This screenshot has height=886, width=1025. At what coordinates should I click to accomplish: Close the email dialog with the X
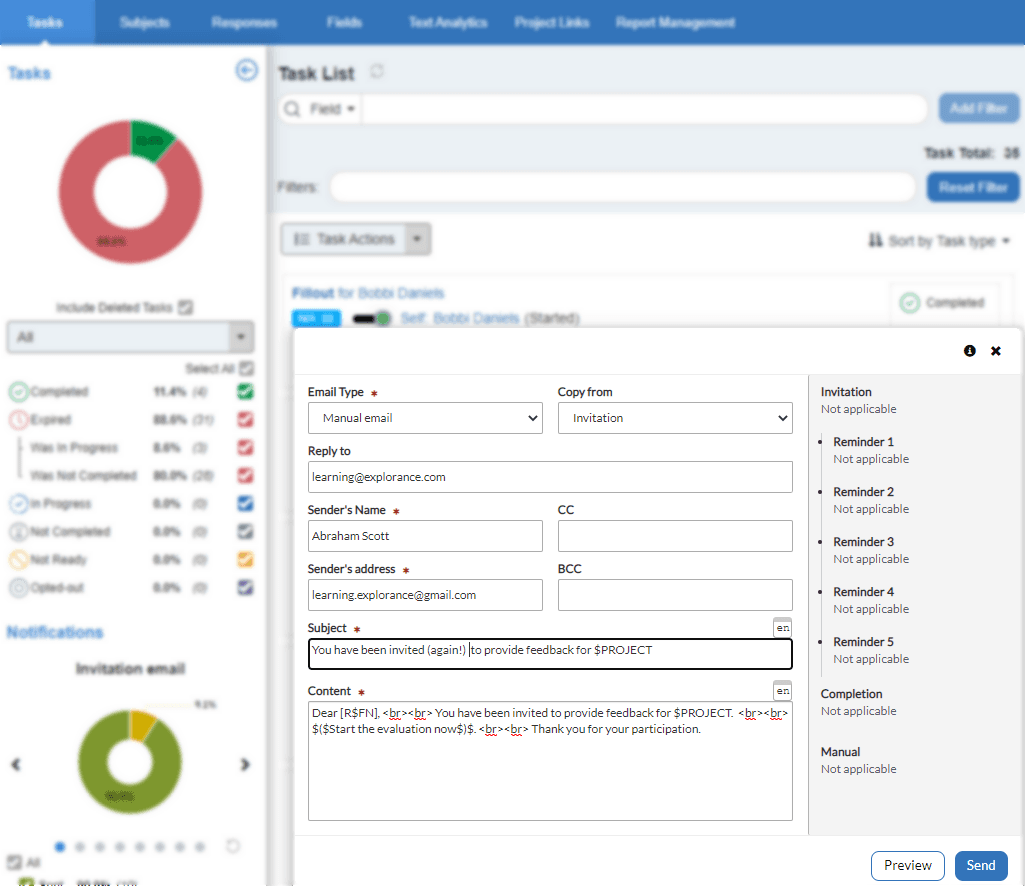click(x=996, y=351)
